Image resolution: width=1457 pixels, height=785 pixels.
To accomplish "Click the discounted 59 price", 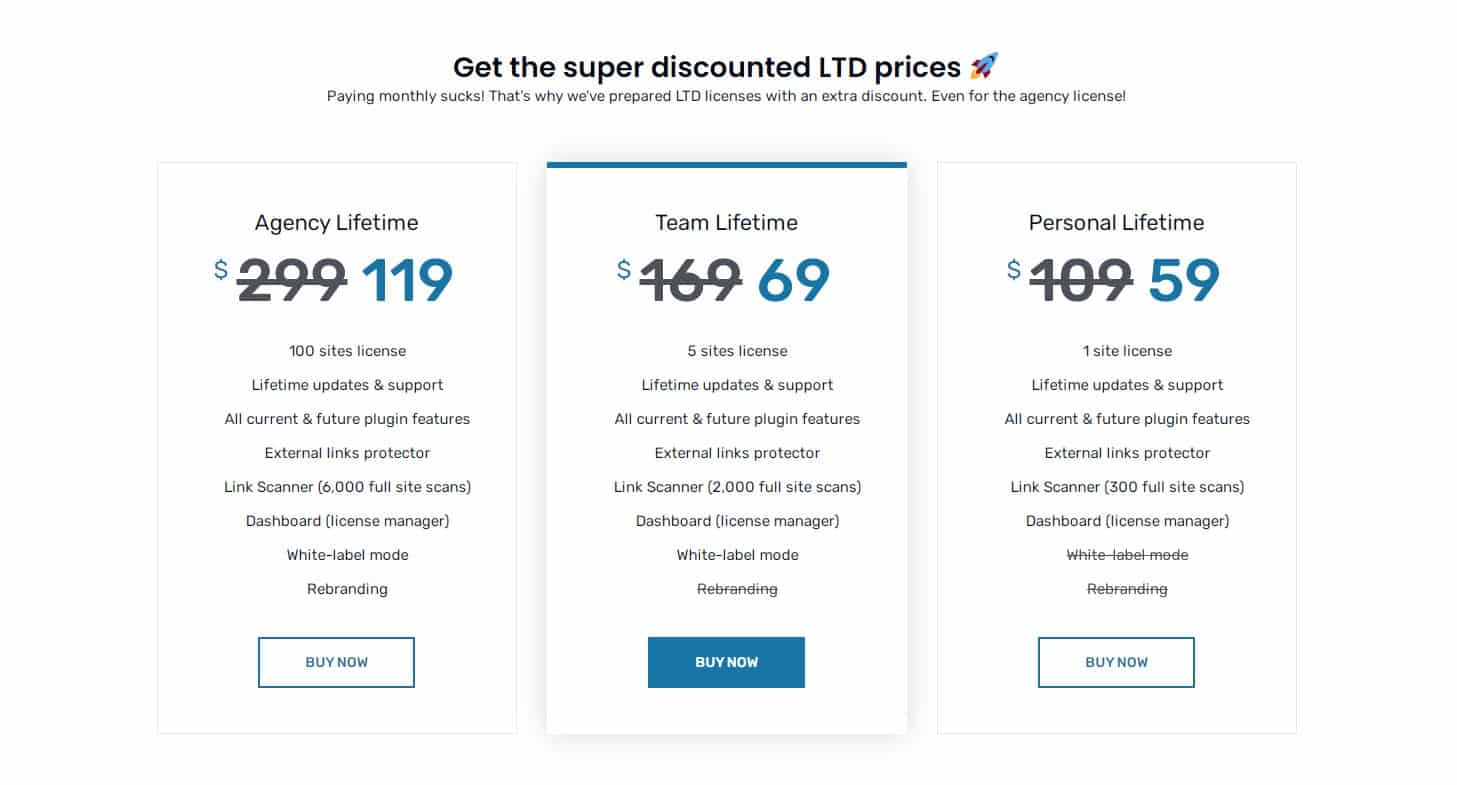I will [1184, 280].
